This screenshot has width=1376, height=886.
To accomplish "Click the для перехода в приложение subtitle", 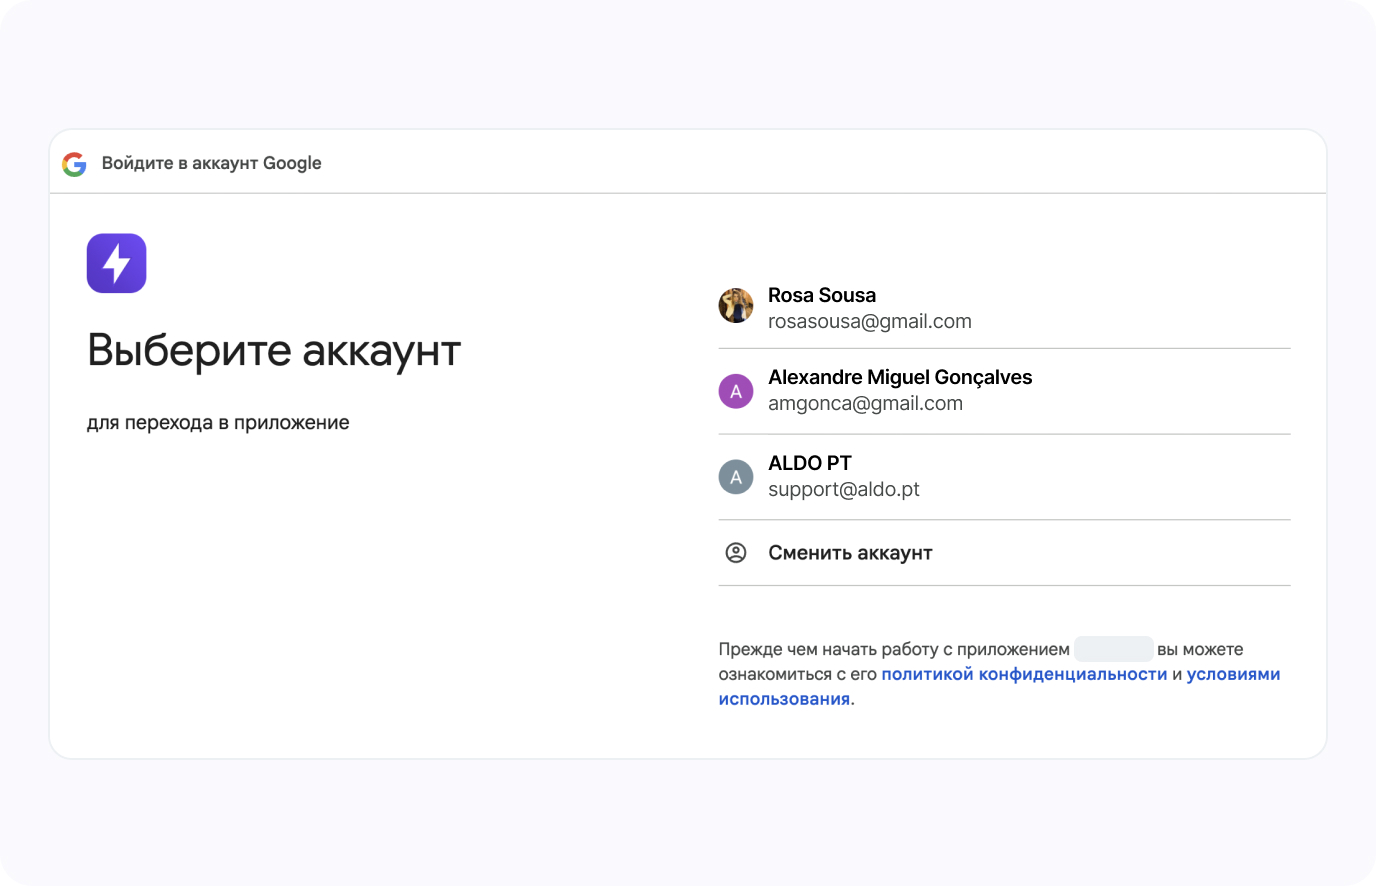I will point(218,423).
